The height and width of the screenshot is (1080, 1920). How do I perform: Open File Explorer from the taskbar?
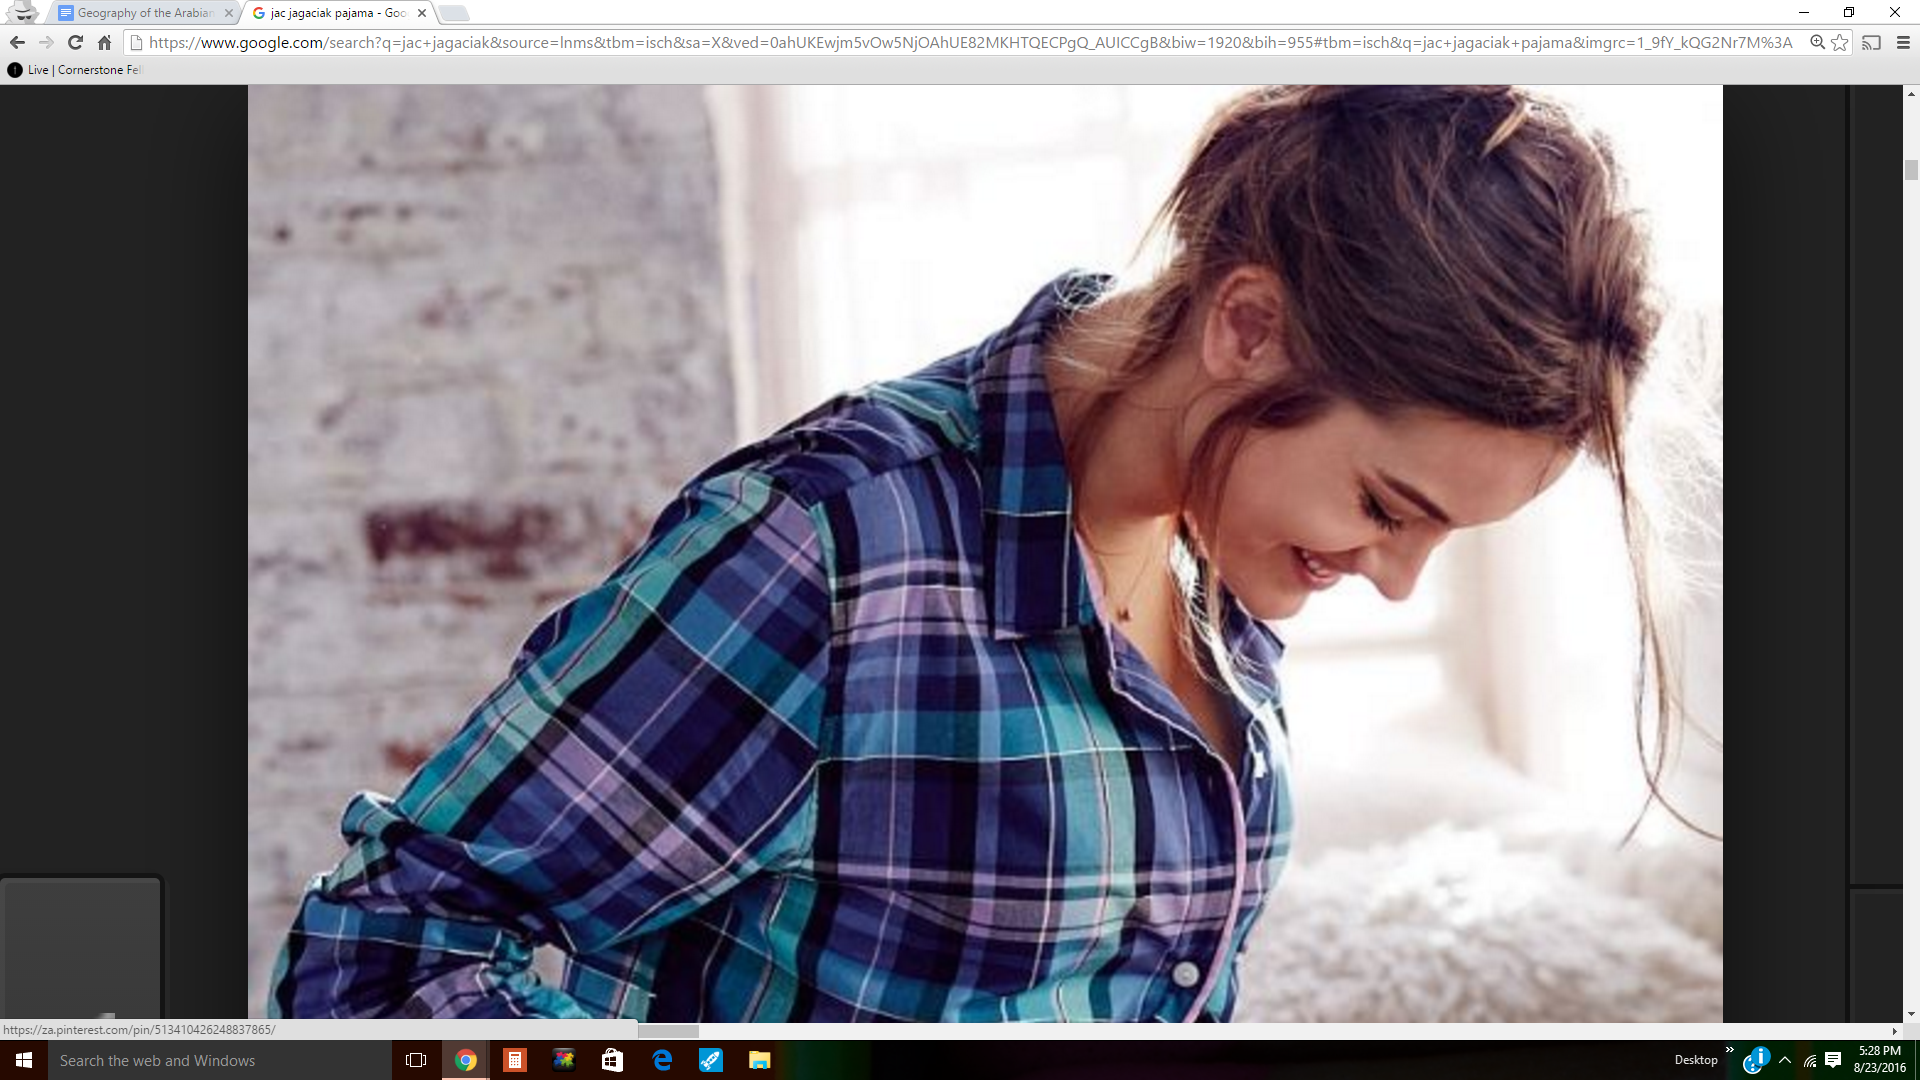[760, 1060]
